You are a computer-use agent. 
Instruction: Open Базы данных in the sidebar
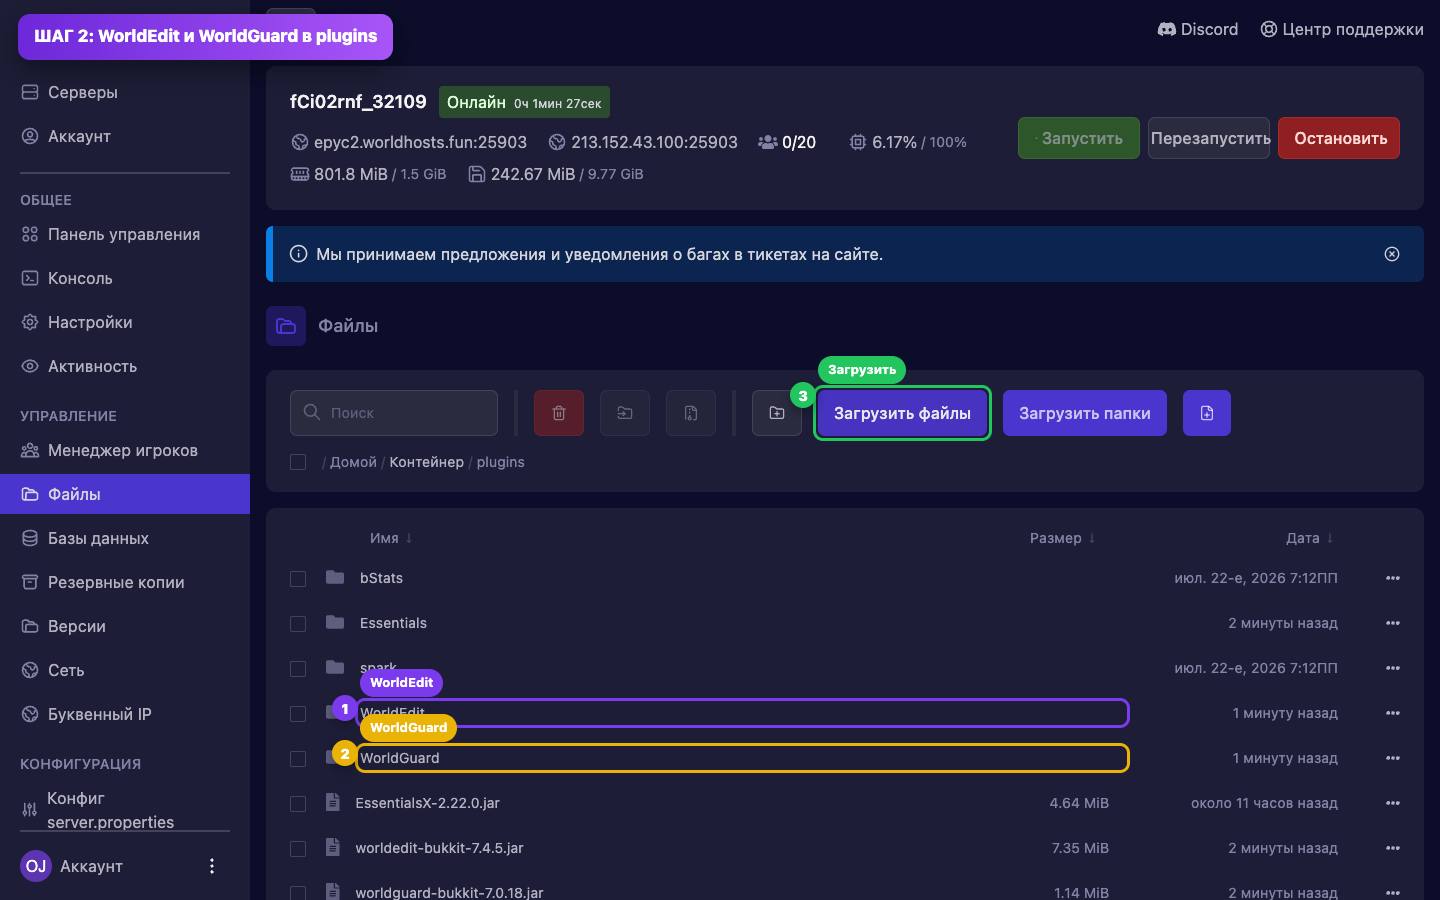coord(125,538)
